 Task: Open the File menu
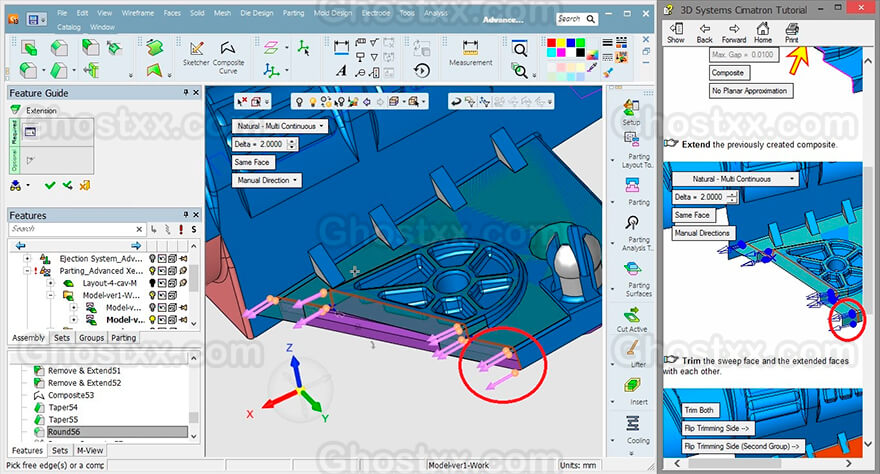pos(62,13)
